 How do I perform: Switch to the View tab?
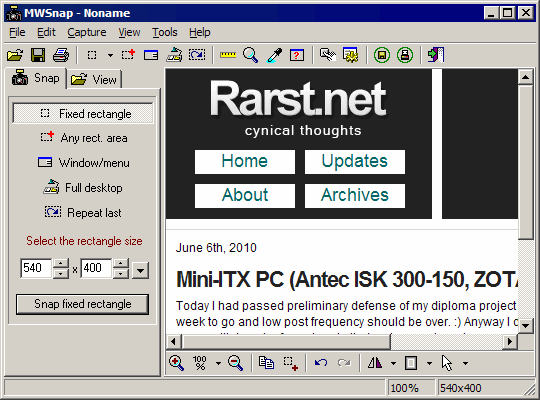tap(94, 80)
